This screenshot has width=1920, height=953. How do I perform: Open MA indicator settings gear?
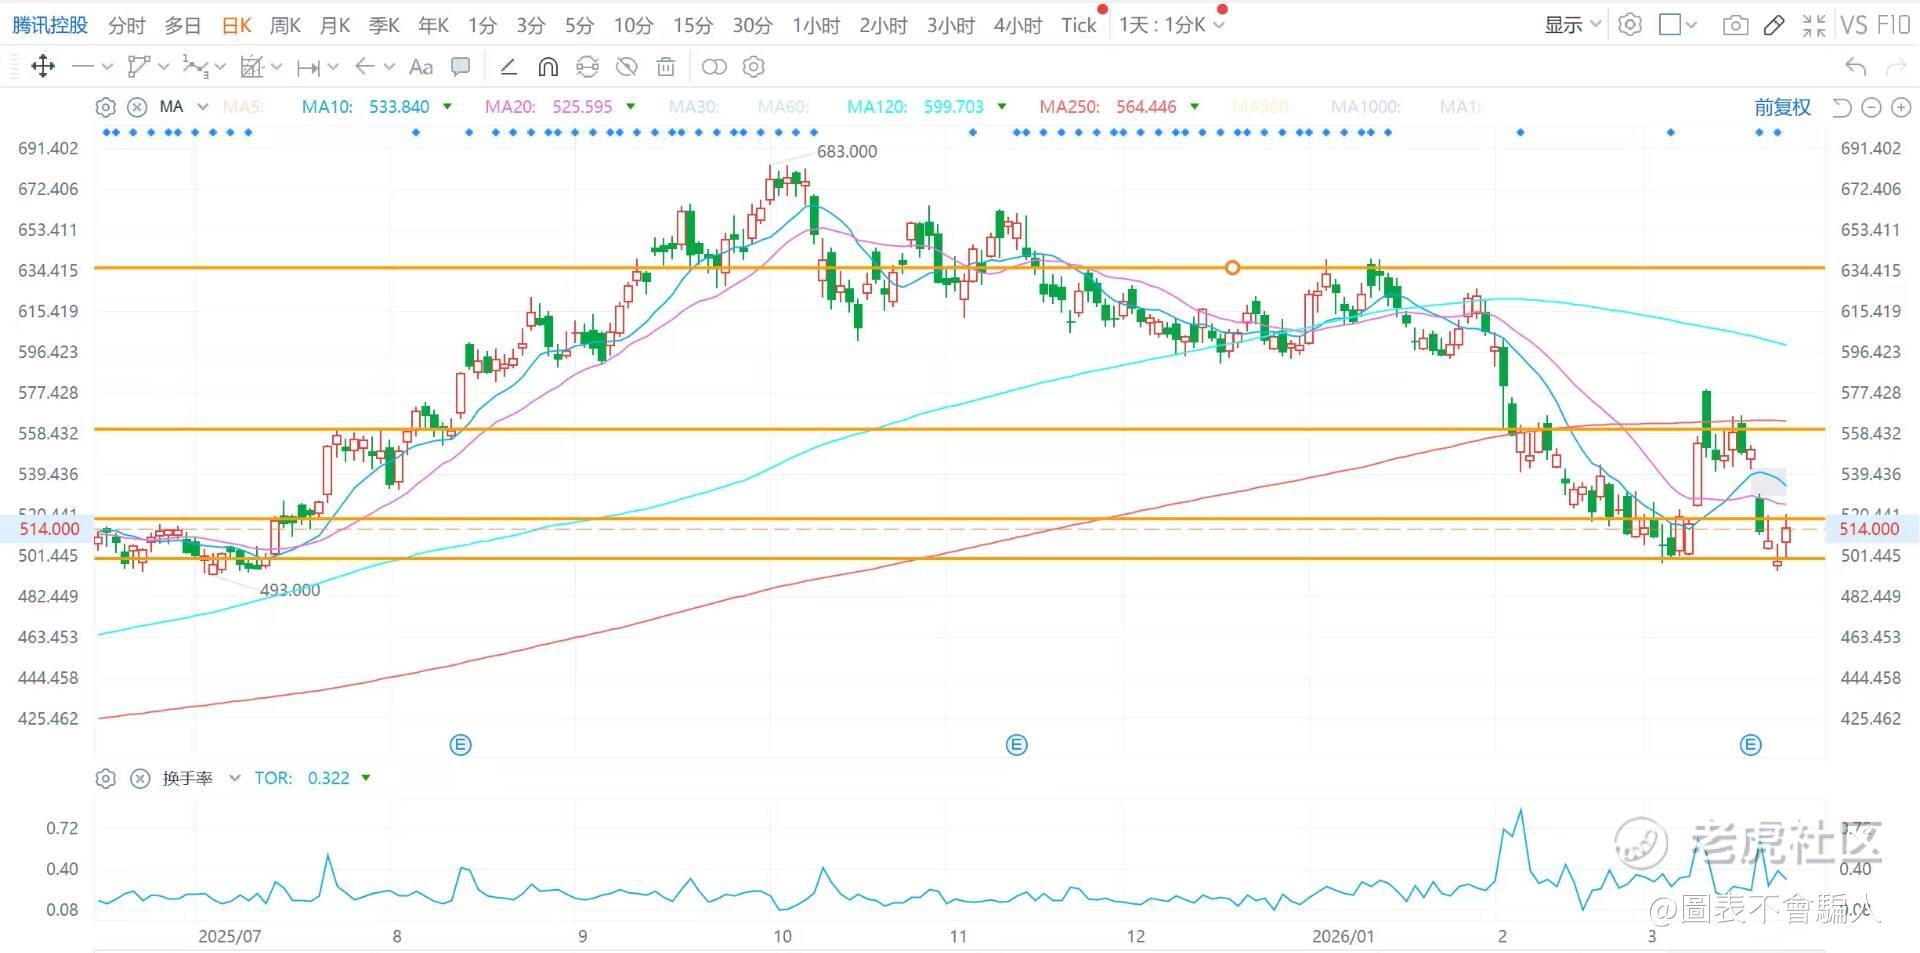click(105, 107)
